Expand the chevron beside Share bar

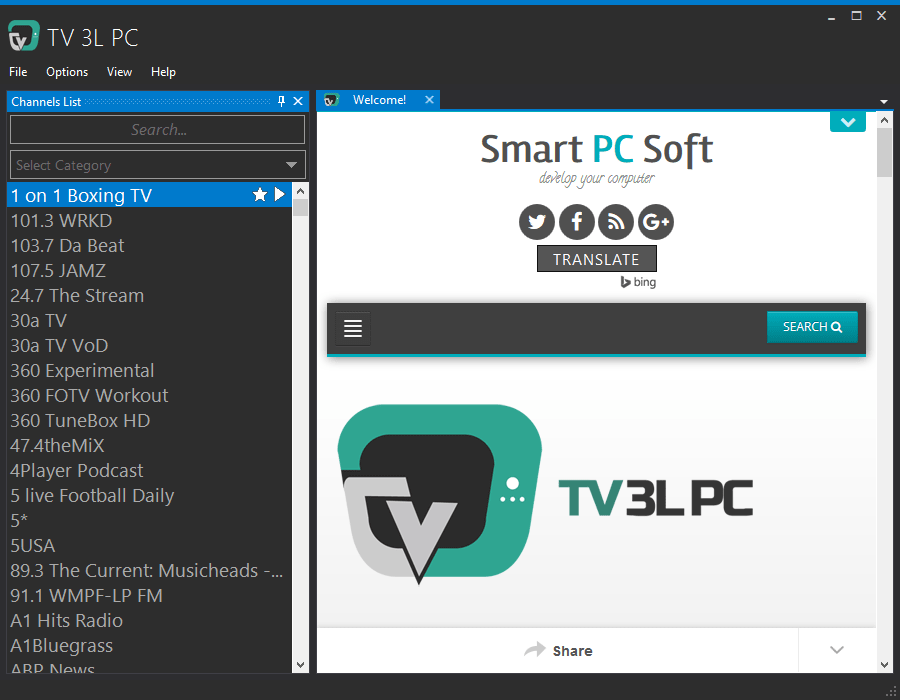point(837,650)
